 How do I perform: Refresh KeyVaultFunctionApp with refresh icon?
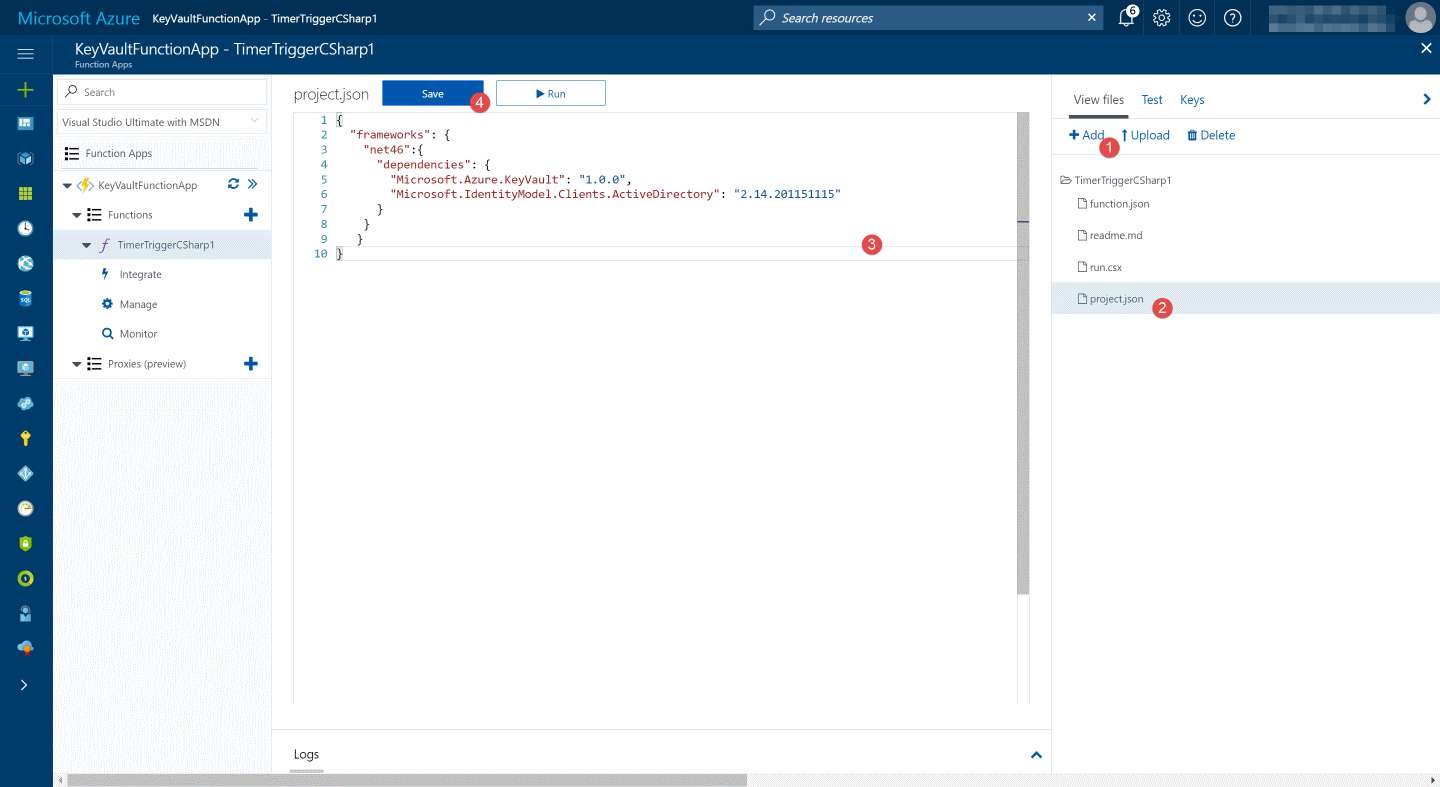233,184
